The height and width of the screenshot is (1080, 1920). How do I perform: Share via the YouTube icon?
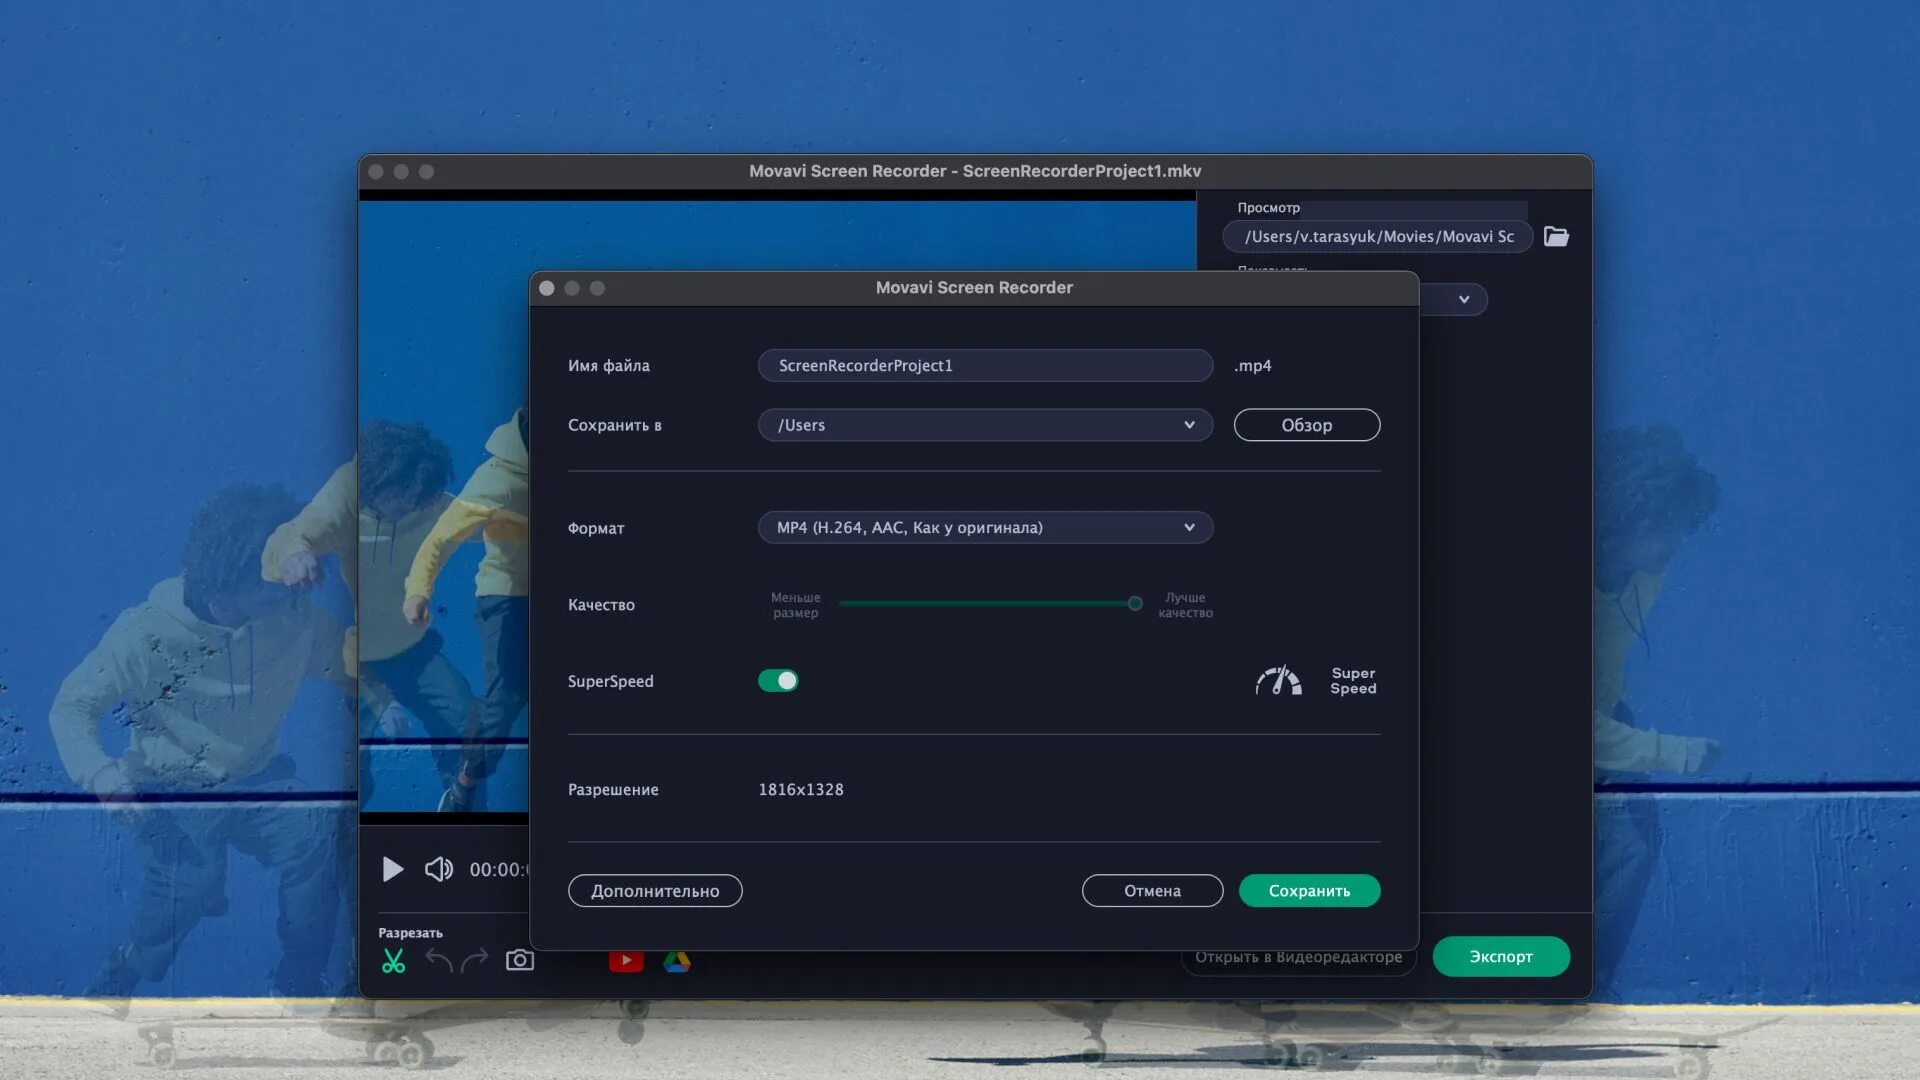(x=626, y=962)
